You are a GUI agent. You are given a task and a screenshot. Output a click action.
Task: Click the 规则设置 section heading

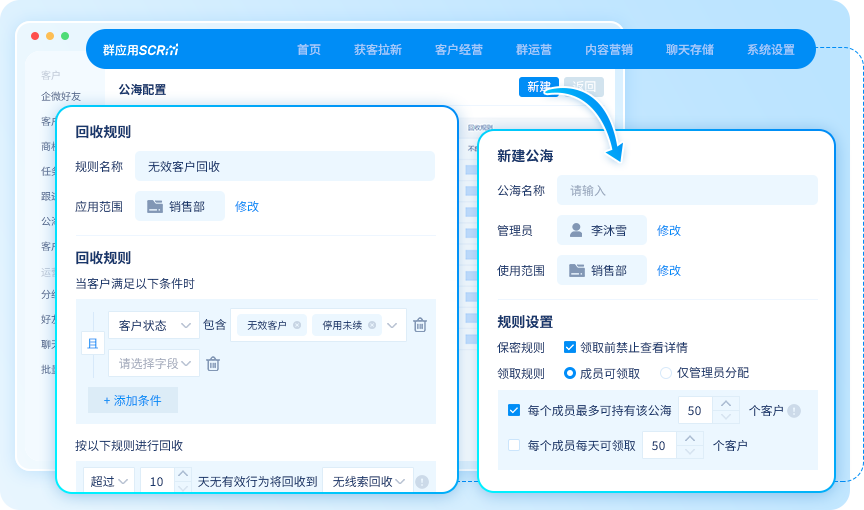coord(525,322)
